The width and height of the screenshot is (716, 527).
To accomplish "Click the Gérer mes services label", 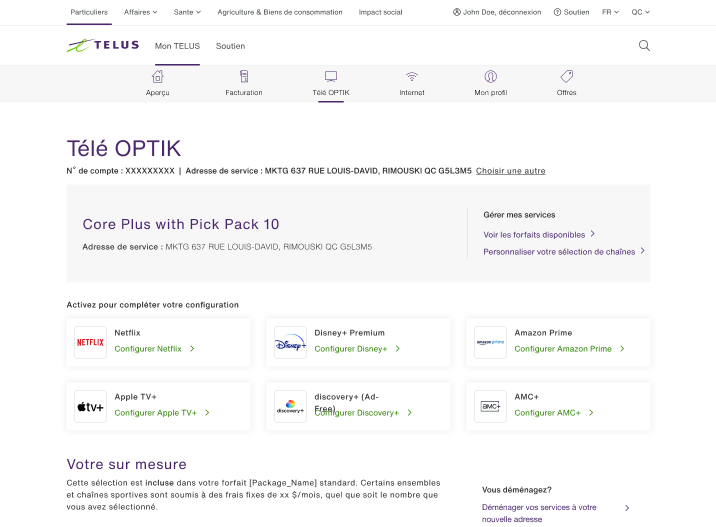I will tap(519, 215).
